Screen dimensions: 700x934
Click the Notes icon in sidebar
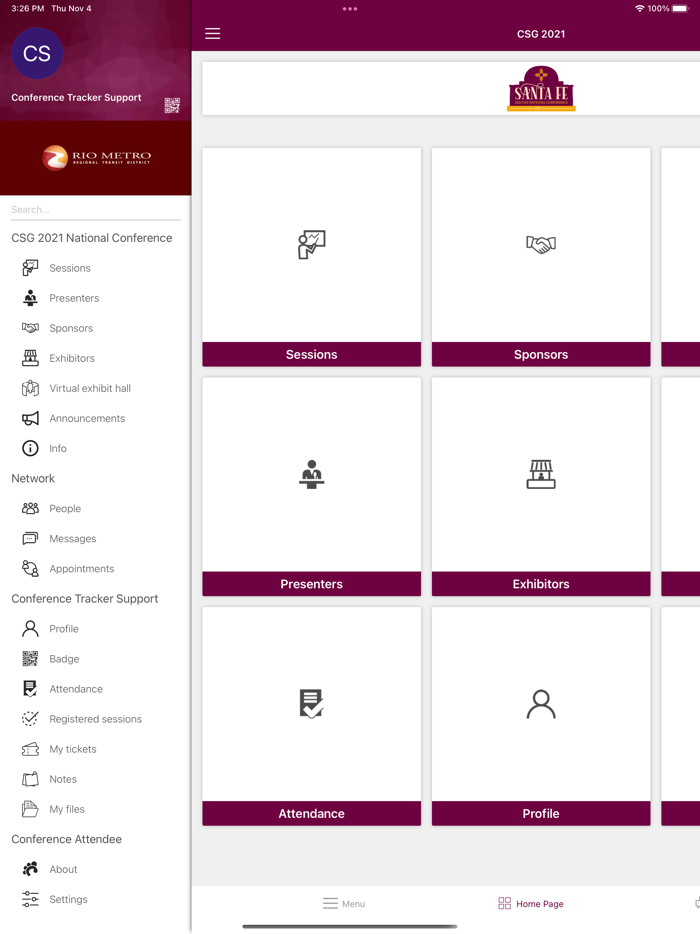(x=30, y=779)
